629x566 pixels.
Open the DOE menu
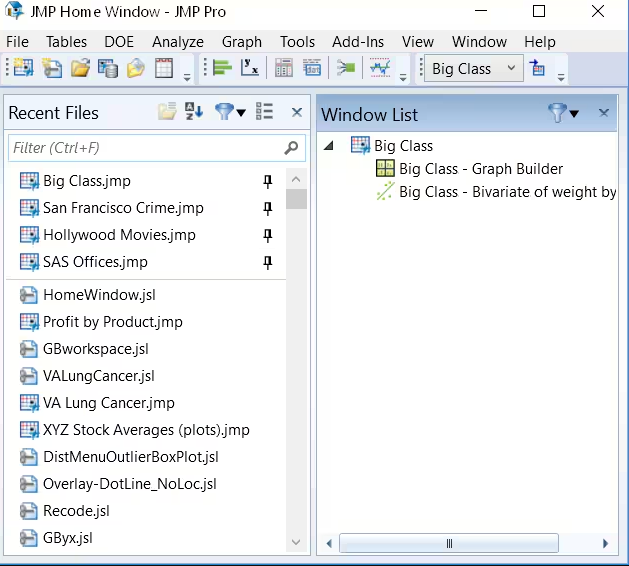119,42
